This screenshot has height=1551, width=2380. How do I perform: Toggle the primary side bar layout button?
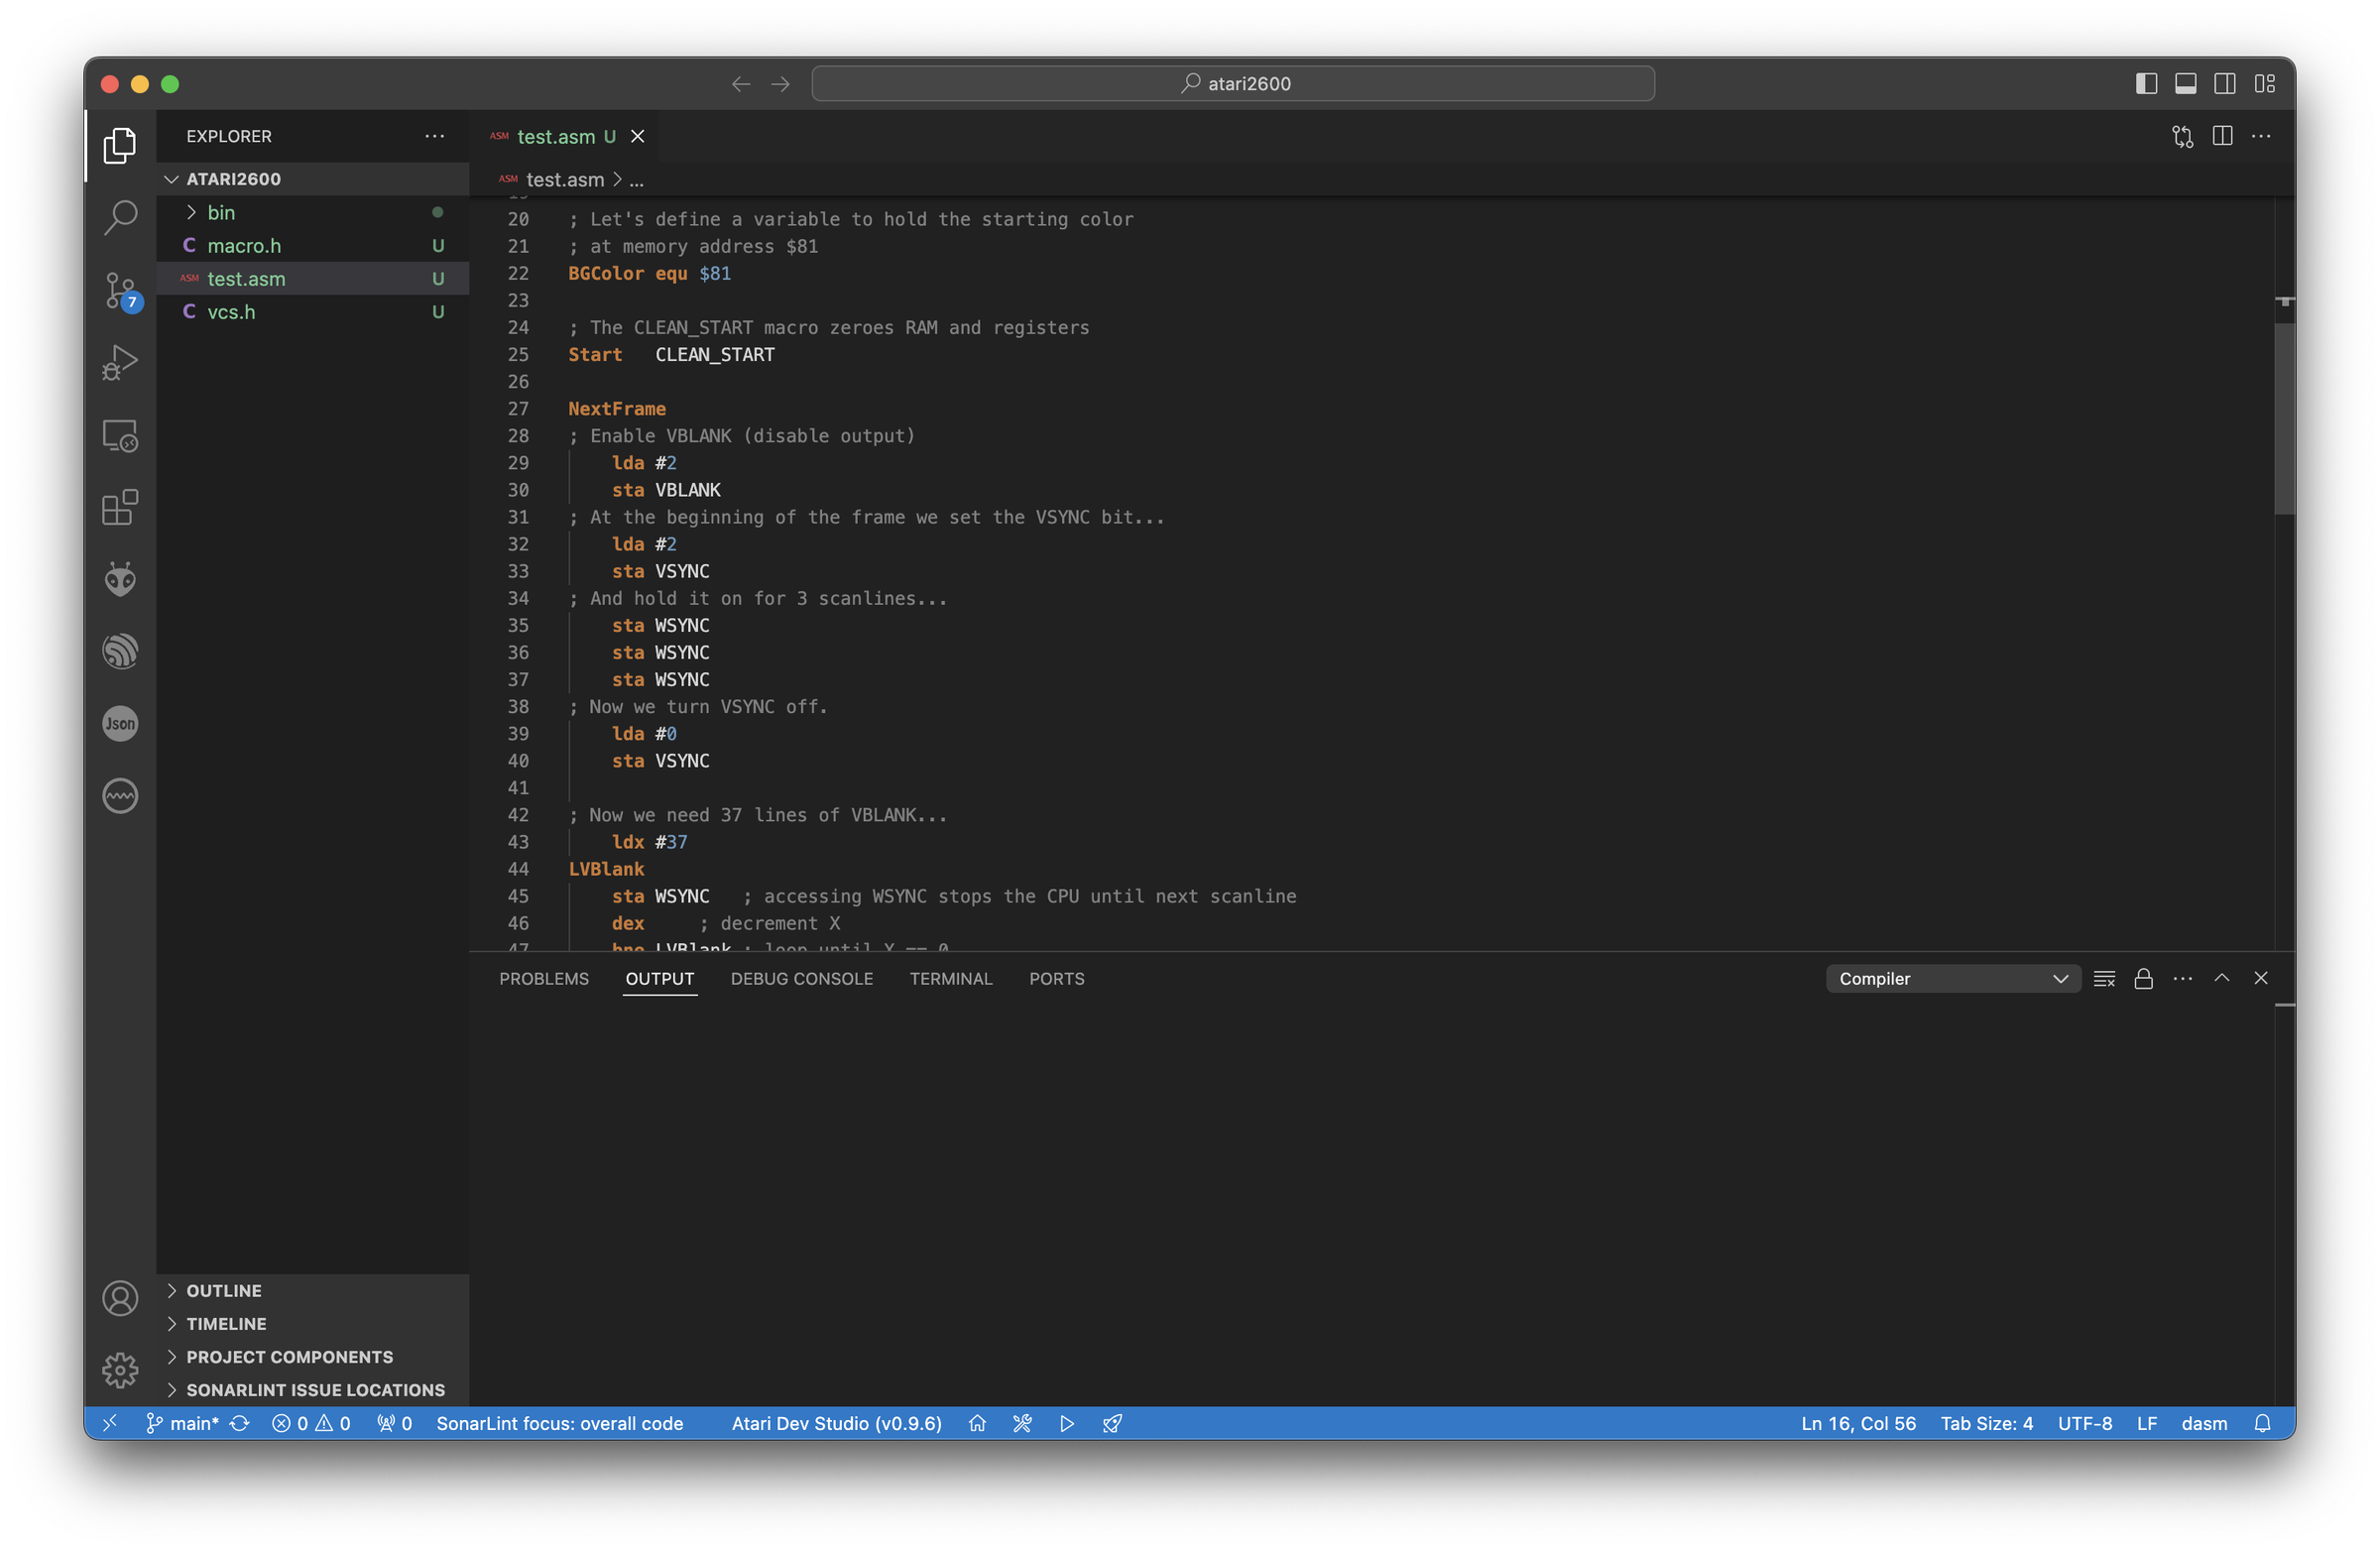(2146, 84)
